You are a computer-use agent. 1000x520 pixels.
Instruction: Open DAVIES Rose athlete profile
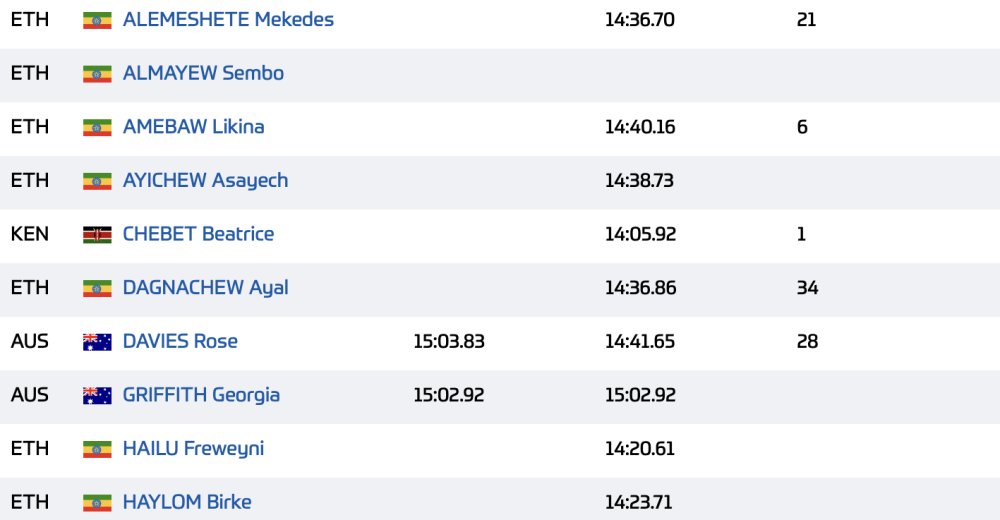180,341
